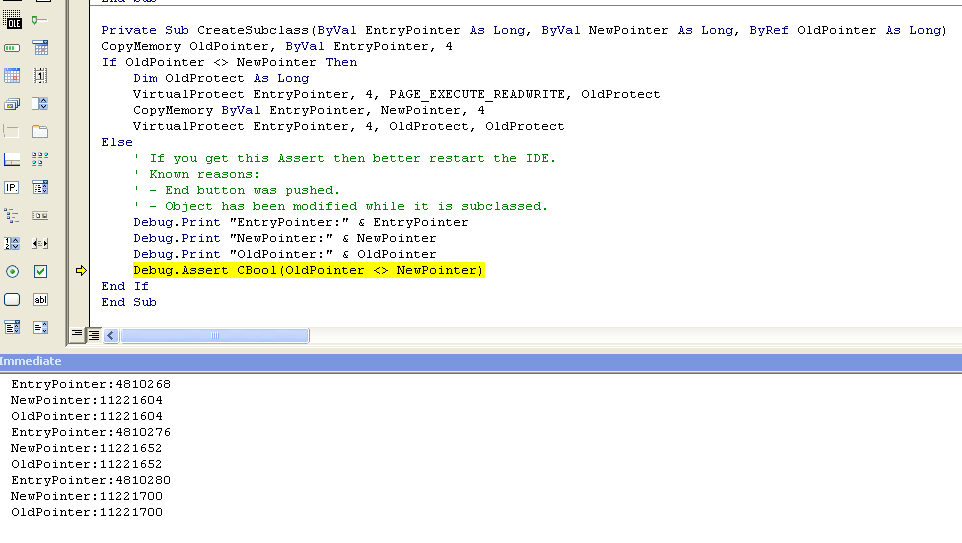Select the UpDown control tool

[x=40, y=104]
